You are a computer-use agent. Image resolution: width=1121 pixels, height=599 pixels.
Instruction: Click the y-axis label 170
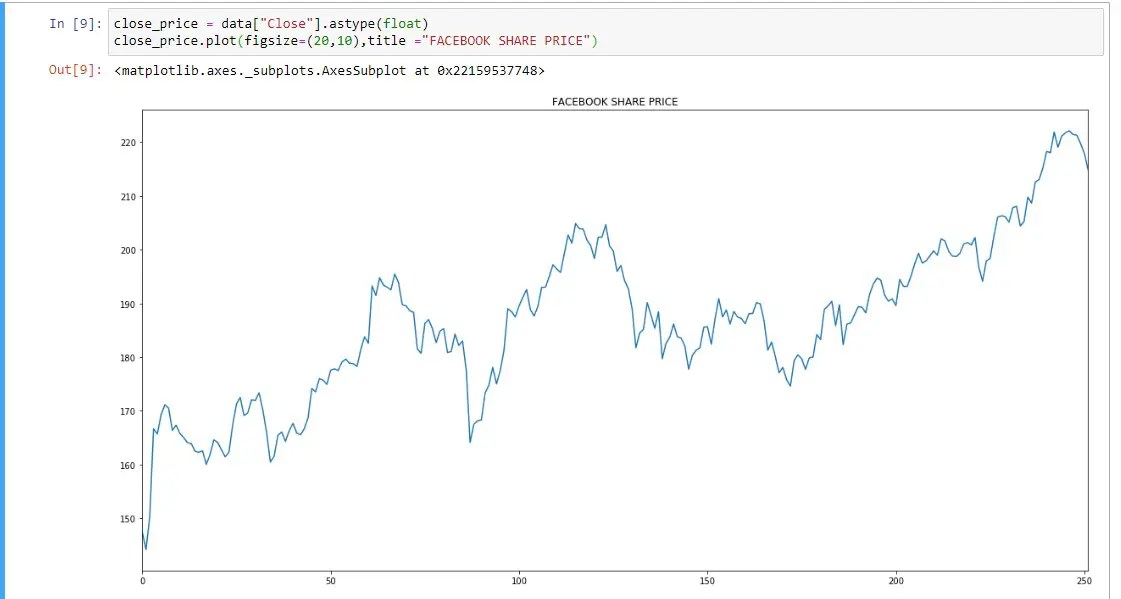[x=128, y=412]
